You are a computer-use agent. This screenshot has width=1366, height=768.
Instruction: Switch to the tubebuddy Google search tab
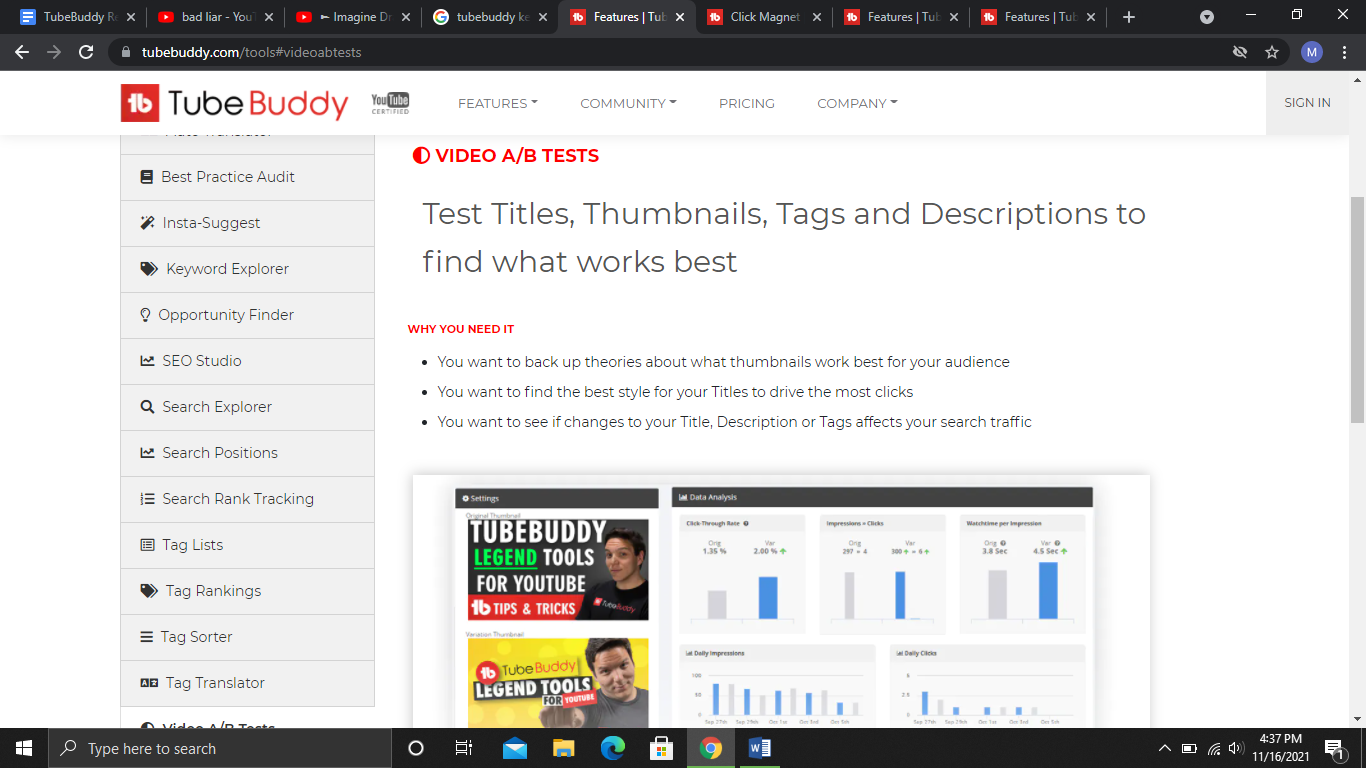[x=490, y=17]
